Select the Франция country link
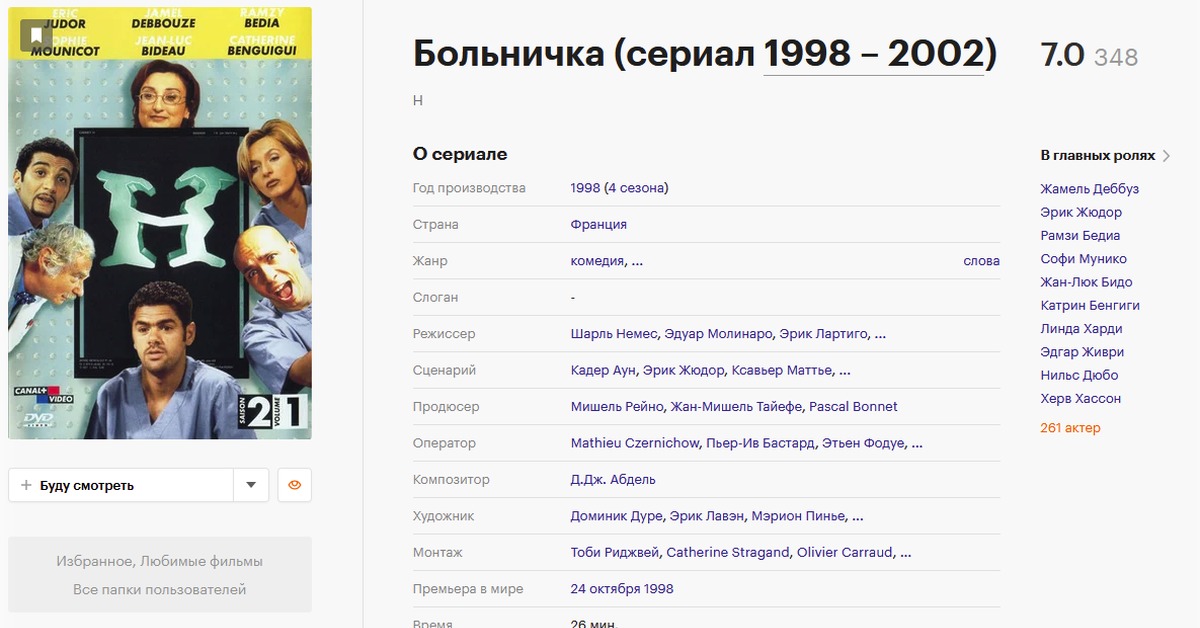The height and width of the screenshot is (628, 1200). [598, 225]
